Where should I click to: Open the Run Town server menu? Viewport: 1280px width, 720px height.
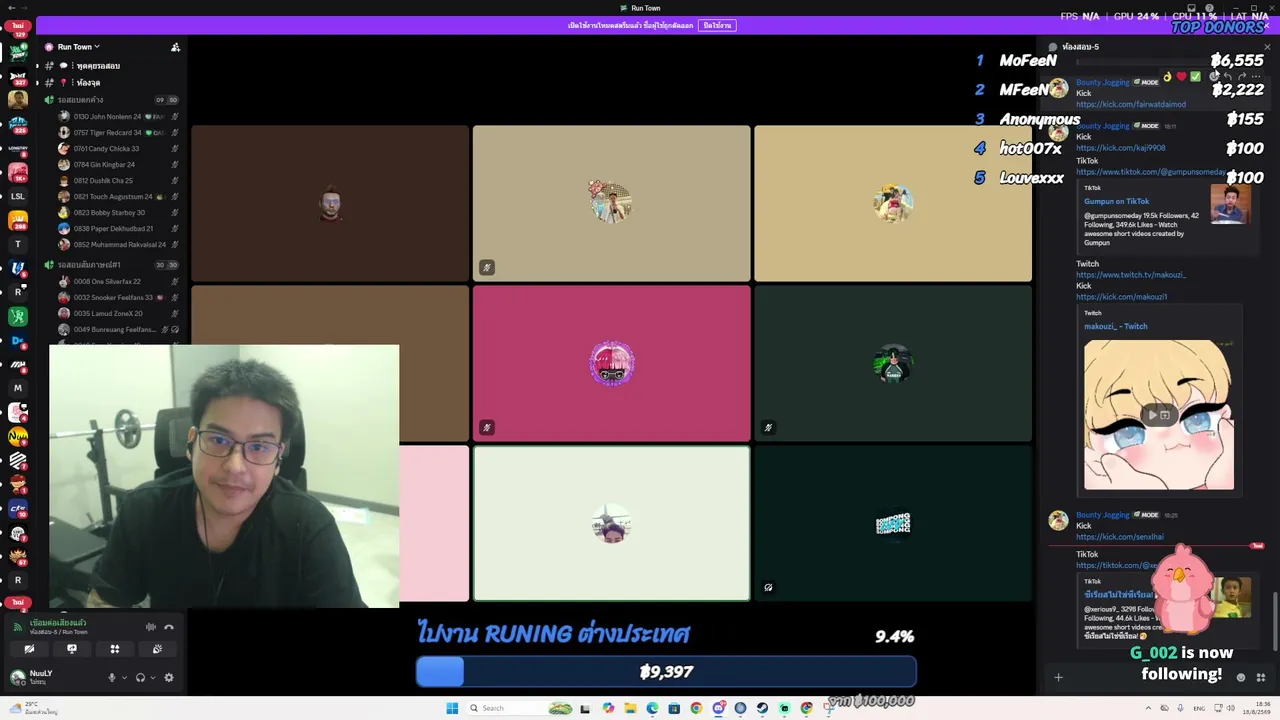78,47
